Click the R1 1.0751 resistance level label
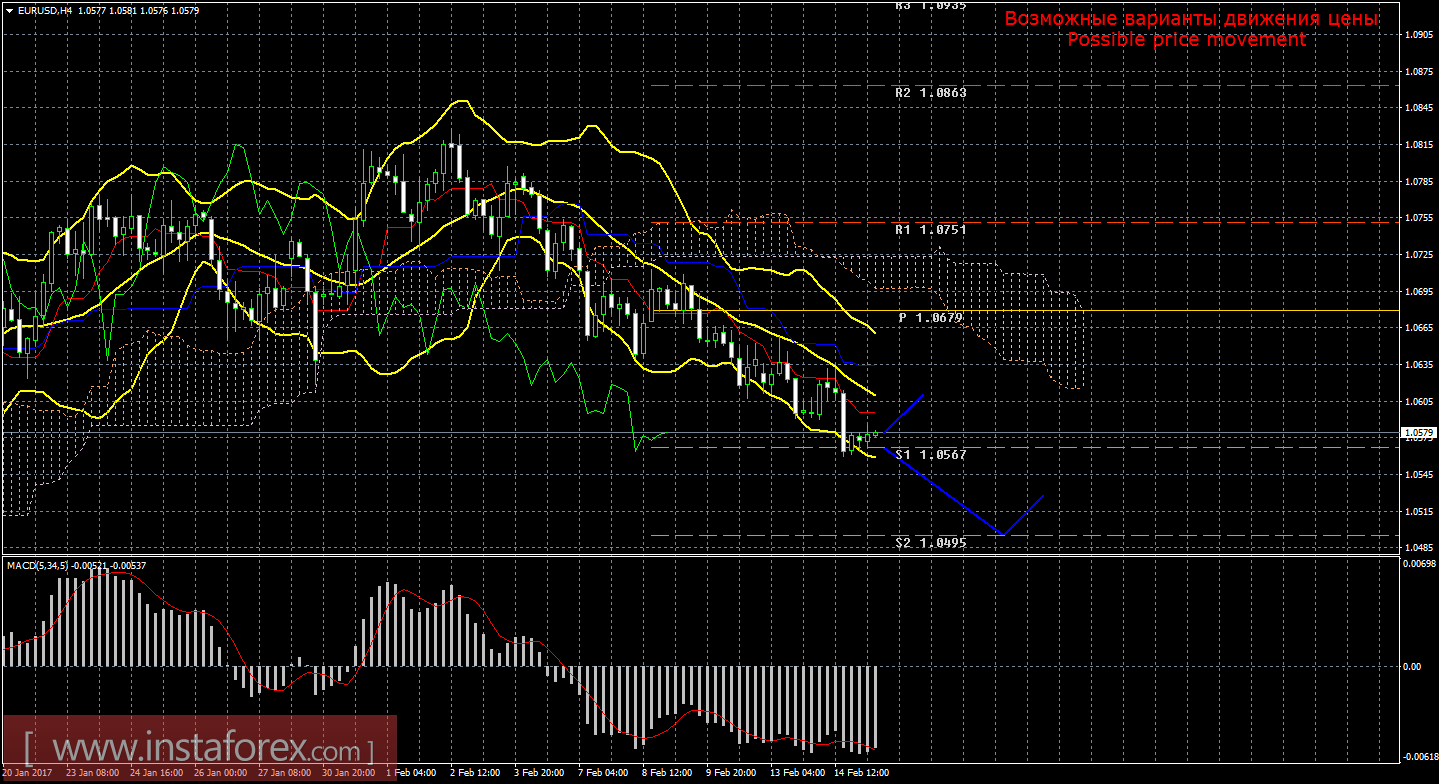This screenshot has width=1439, height=784. [x=930, y=229]
